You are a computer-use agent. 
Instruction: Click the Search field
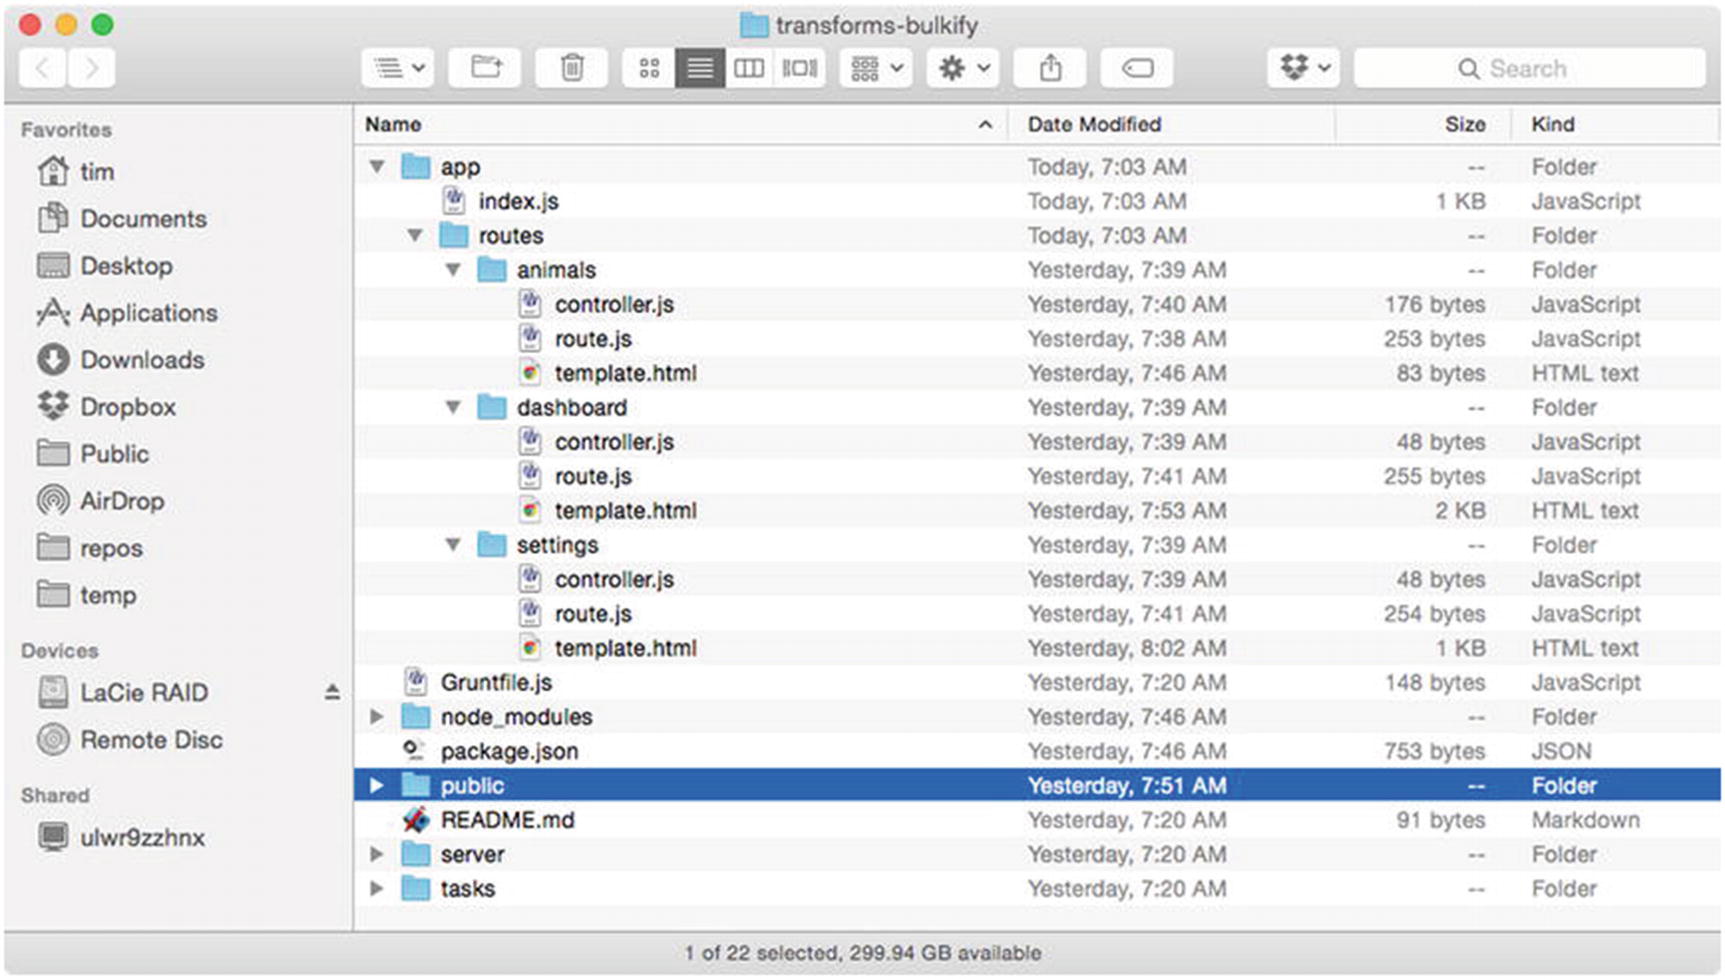pos(1528,68)
